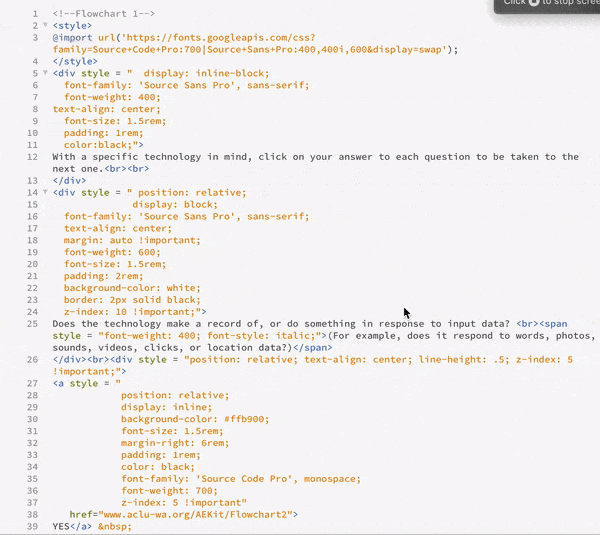
Task: Click the Flowchart 1 comment on line 1
Action: click(104, 14)
